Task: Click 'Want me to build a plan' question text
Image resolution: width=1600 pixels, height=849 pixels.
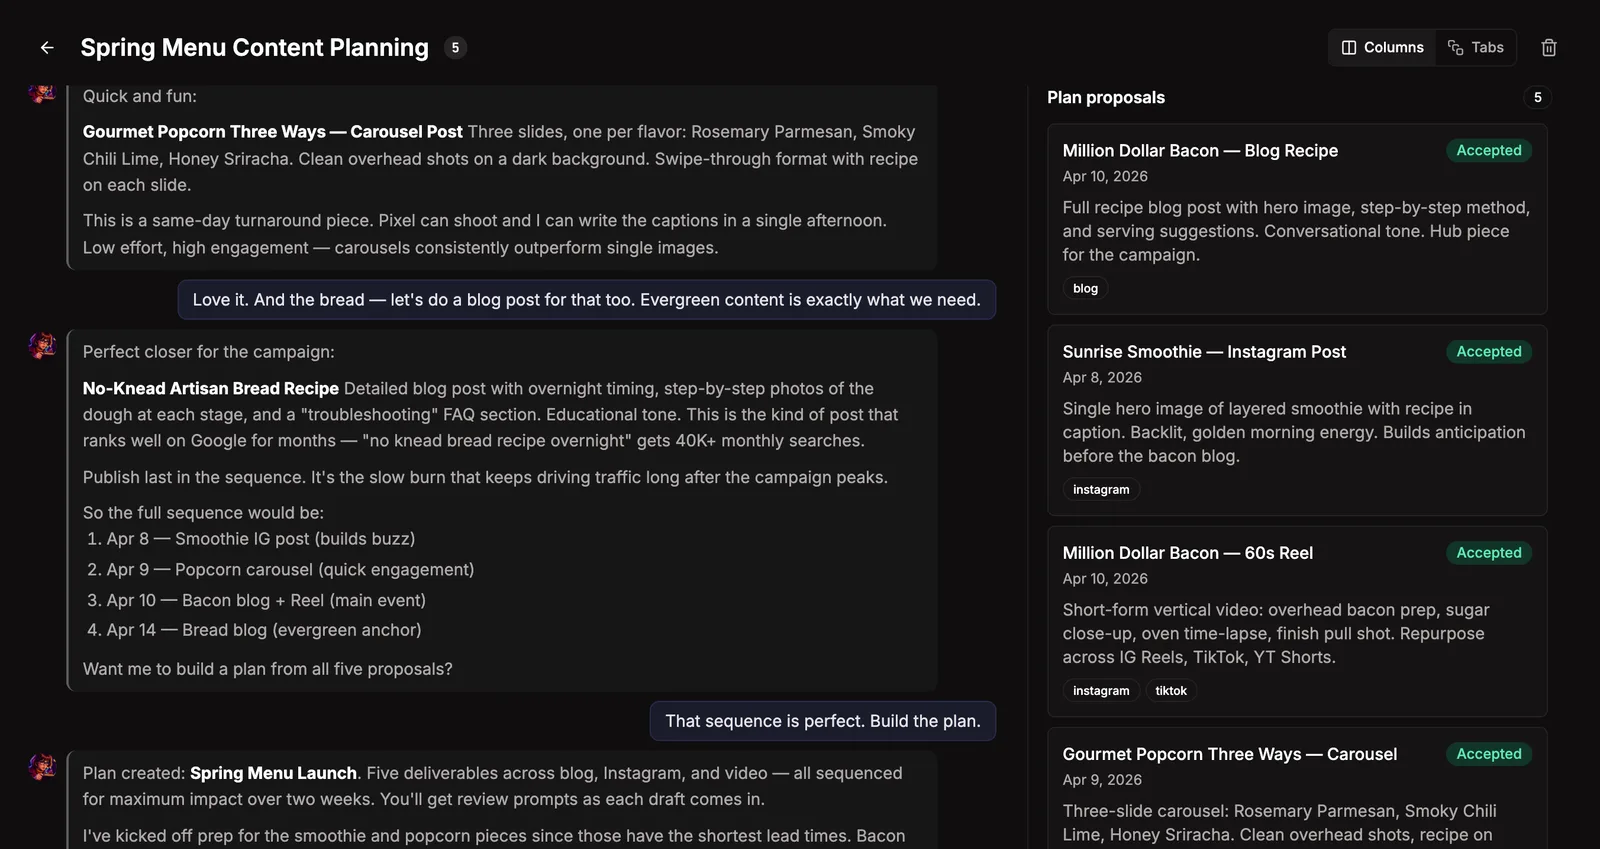Action: (268, 669)
